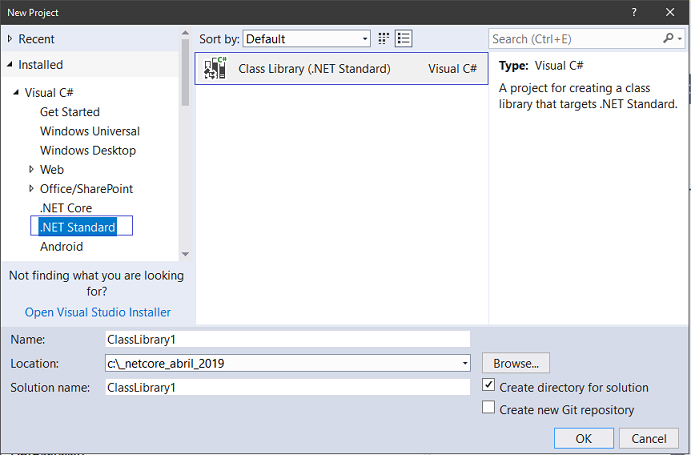Open the search options dropdown arrow
Viewport: 691px width, 455px height.
tap(680, 39)
